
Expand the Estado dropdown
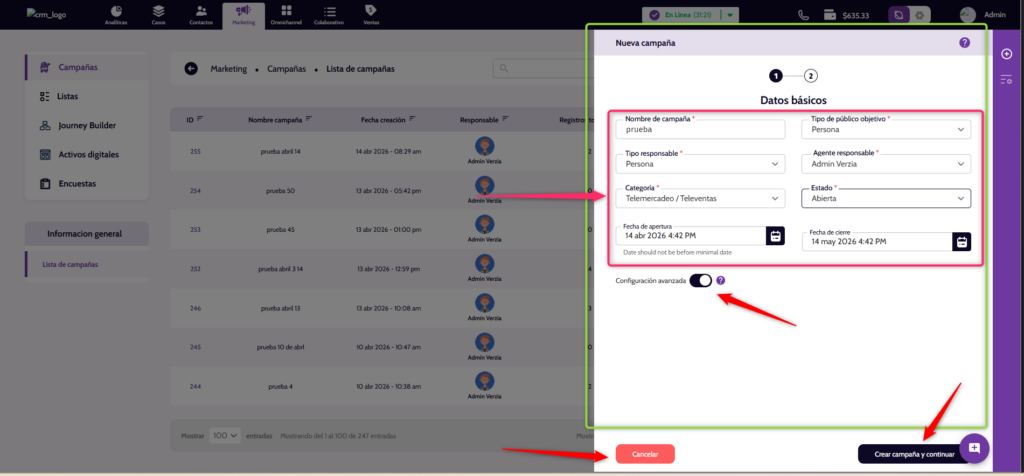[x=886, y=198]
